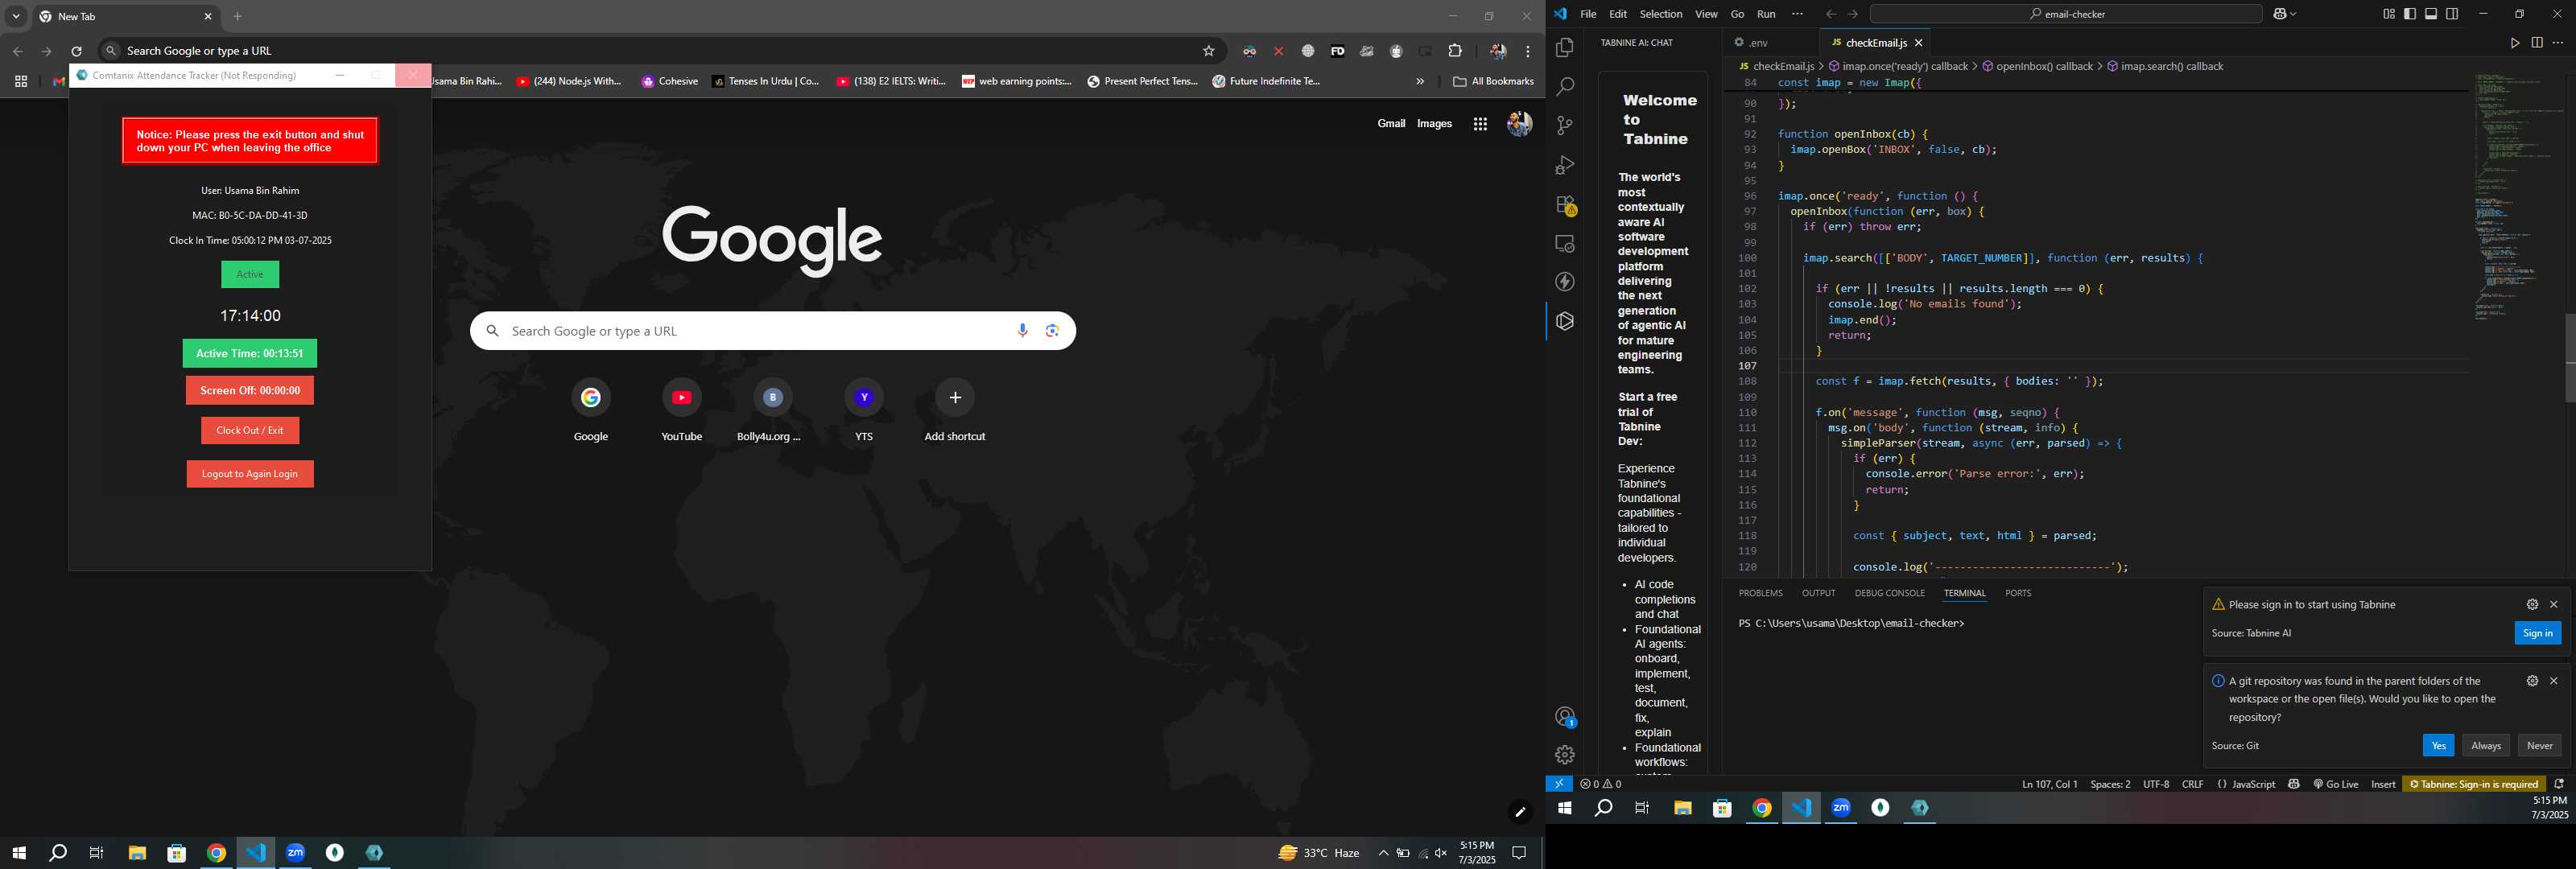Search by image with Google Lens icon
2576x869 pixels.
tap(1052, 331)
